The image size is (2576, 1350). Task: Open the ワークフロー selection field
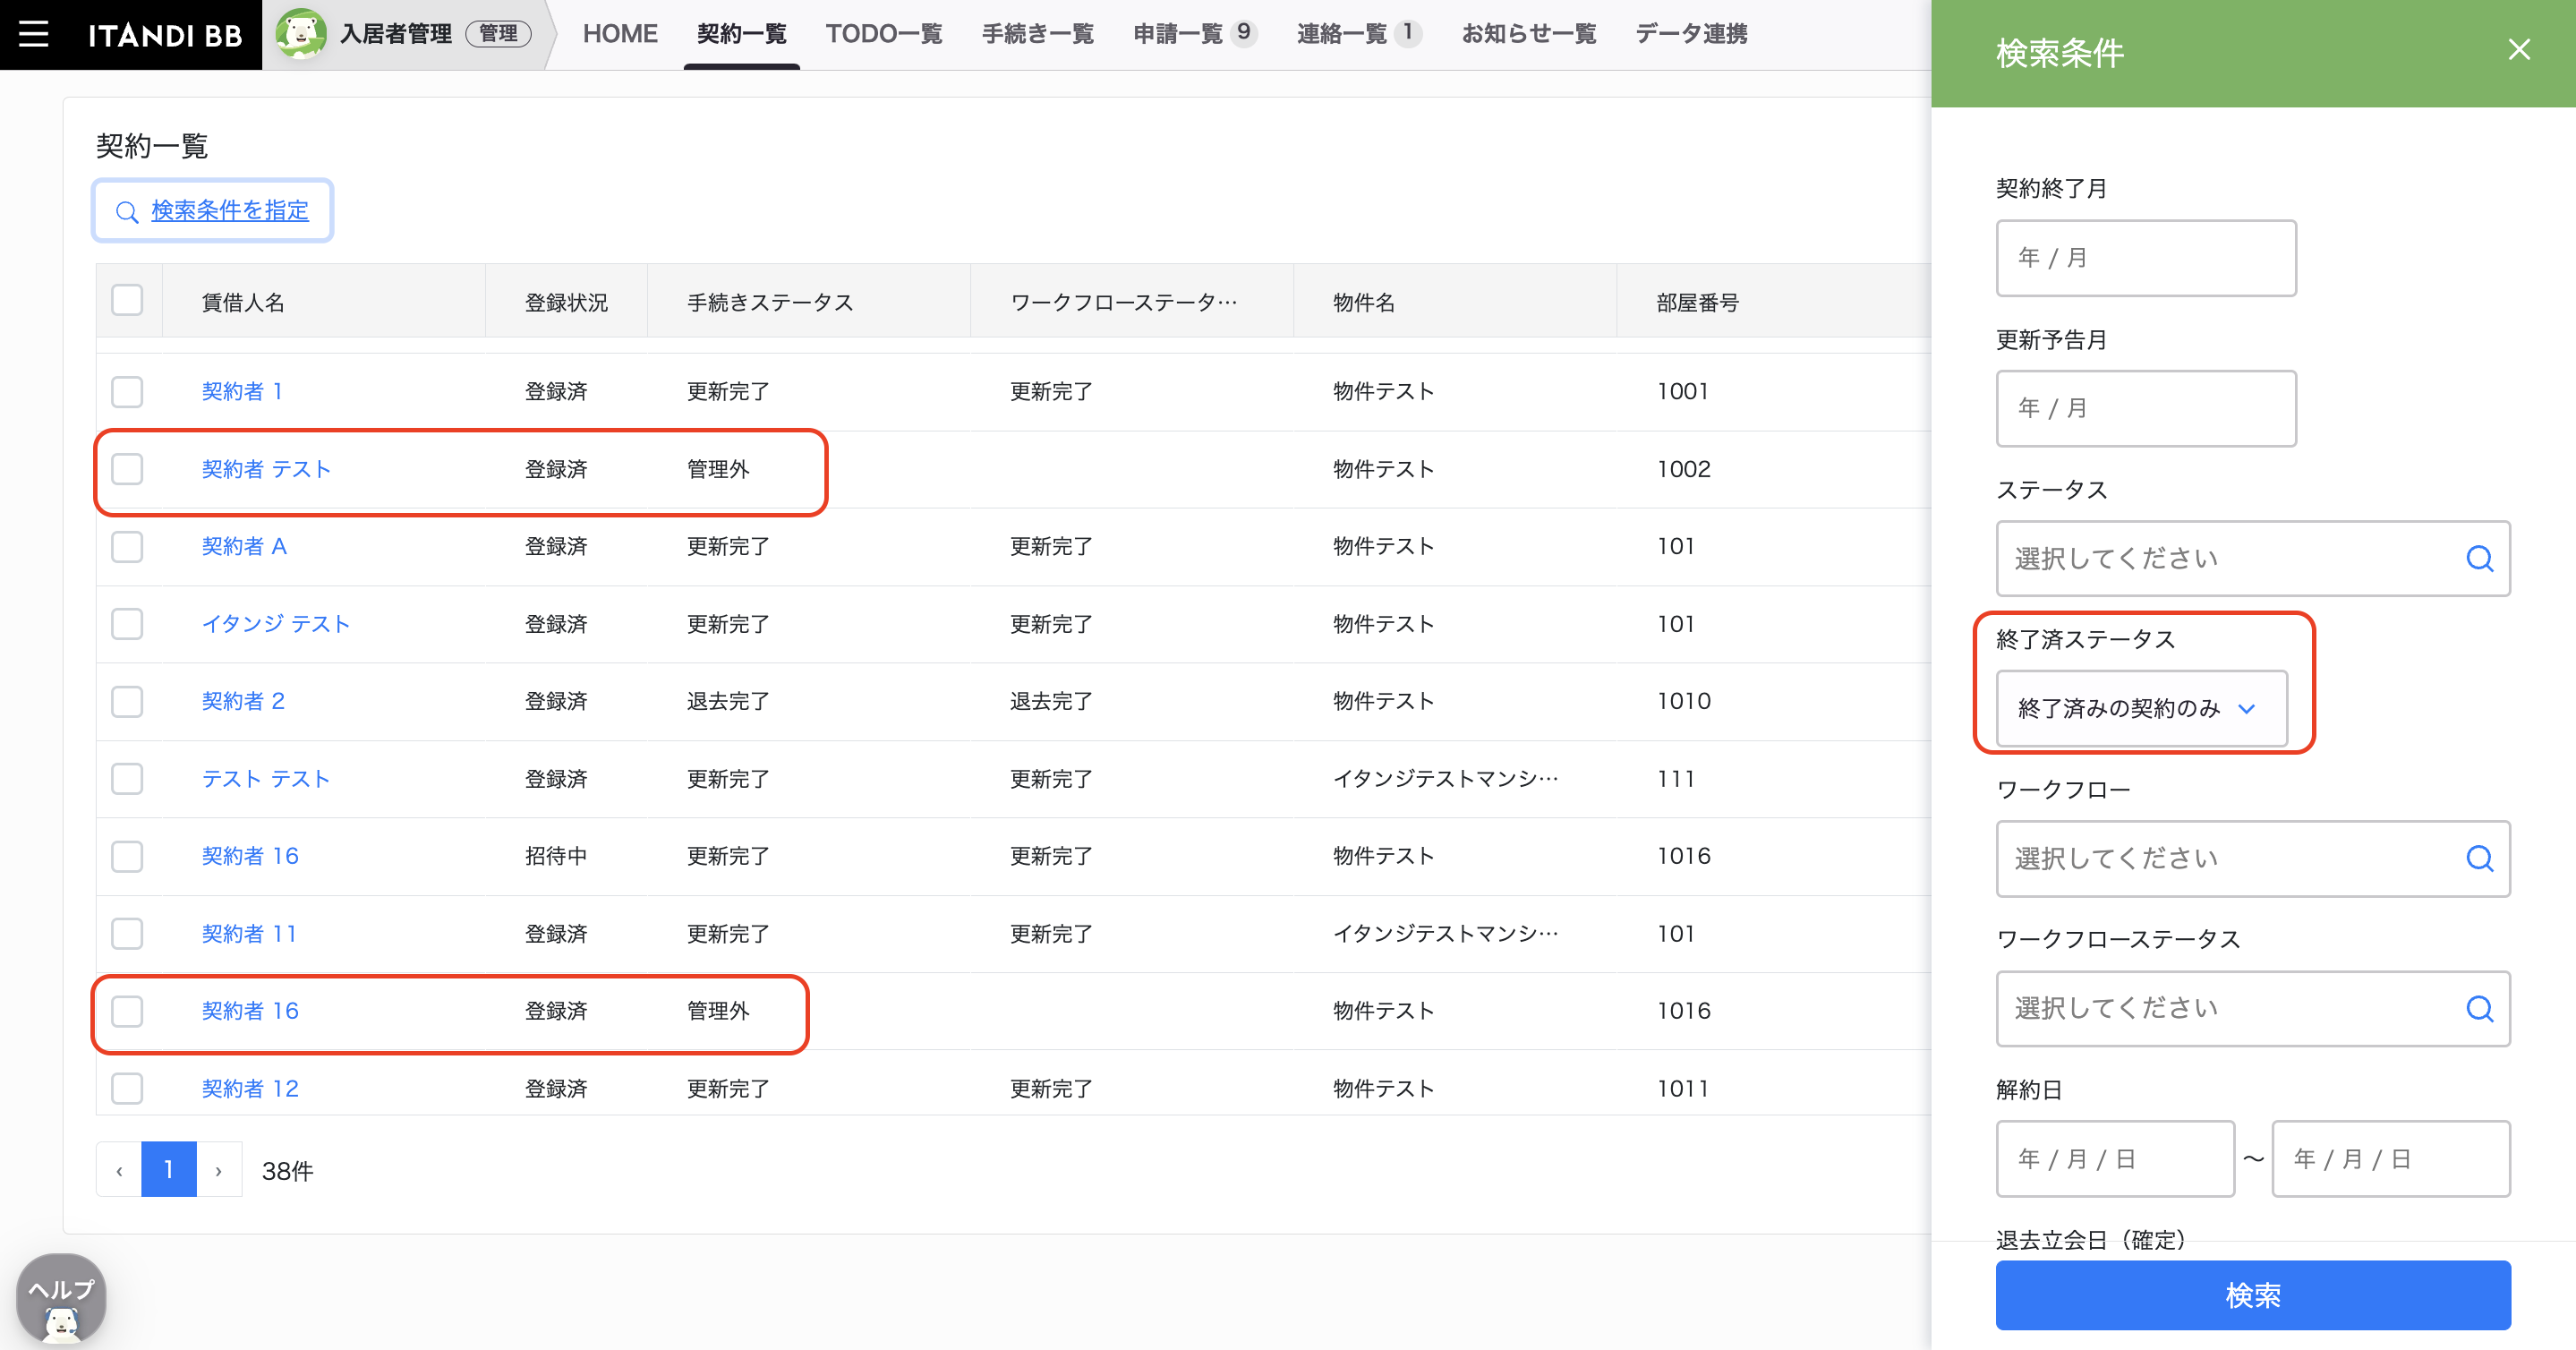pyautogui.click(x=2252, y=858)
